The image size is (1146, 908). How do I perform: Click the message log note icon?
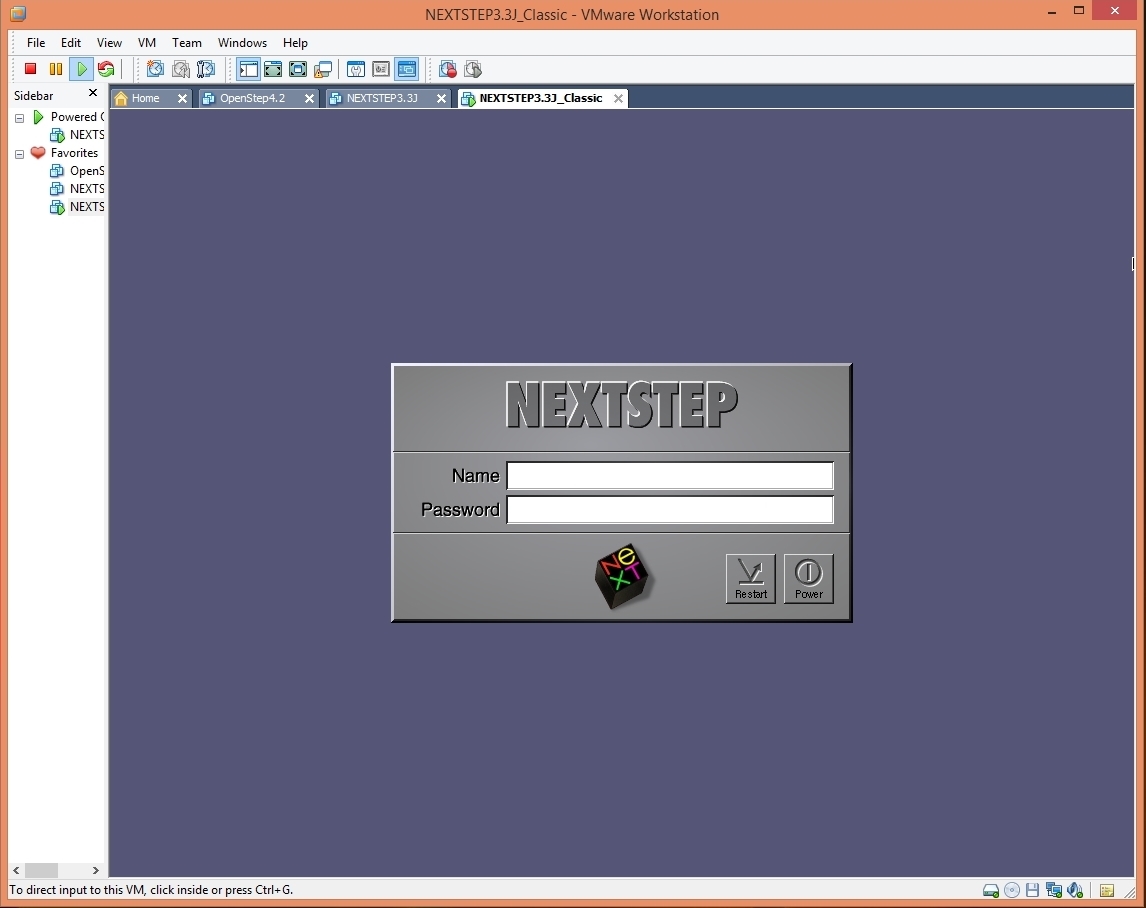click(1107, 890)
